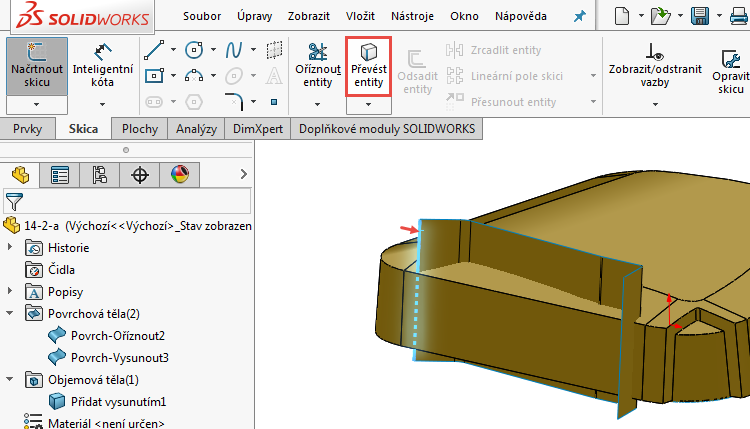The height and width of the screenshot is (429, 750).
Task: Click the Oříznout entity trim tool
Action: click(318, 66)
